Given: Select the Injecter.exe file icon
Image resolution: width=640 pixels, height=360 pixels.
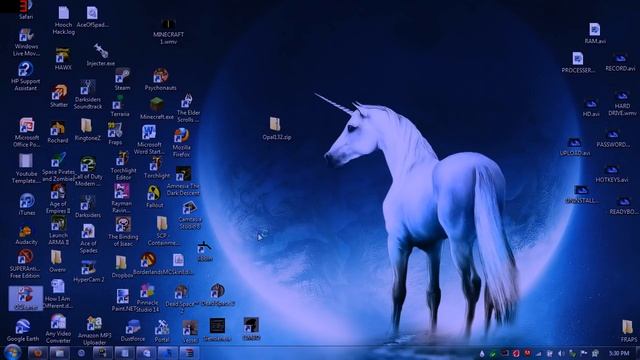Looking at the screenshot, I should click(100, 55).
